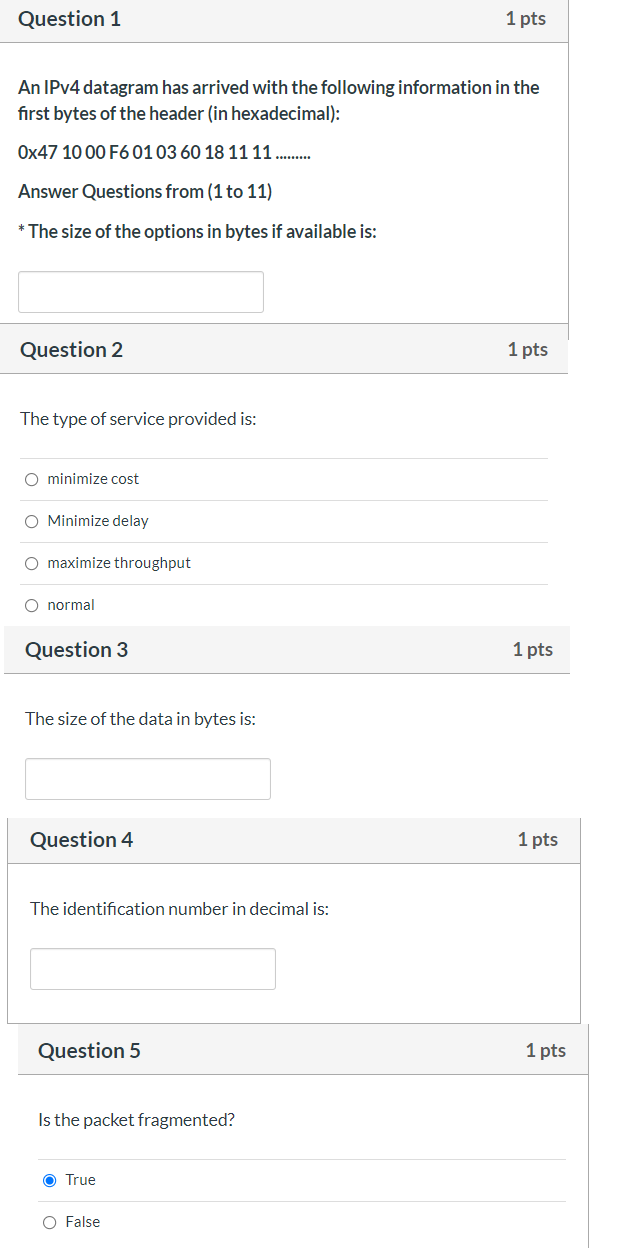
Task: Choose "maximize throughput" for type of service
Action: coord(31,563)
